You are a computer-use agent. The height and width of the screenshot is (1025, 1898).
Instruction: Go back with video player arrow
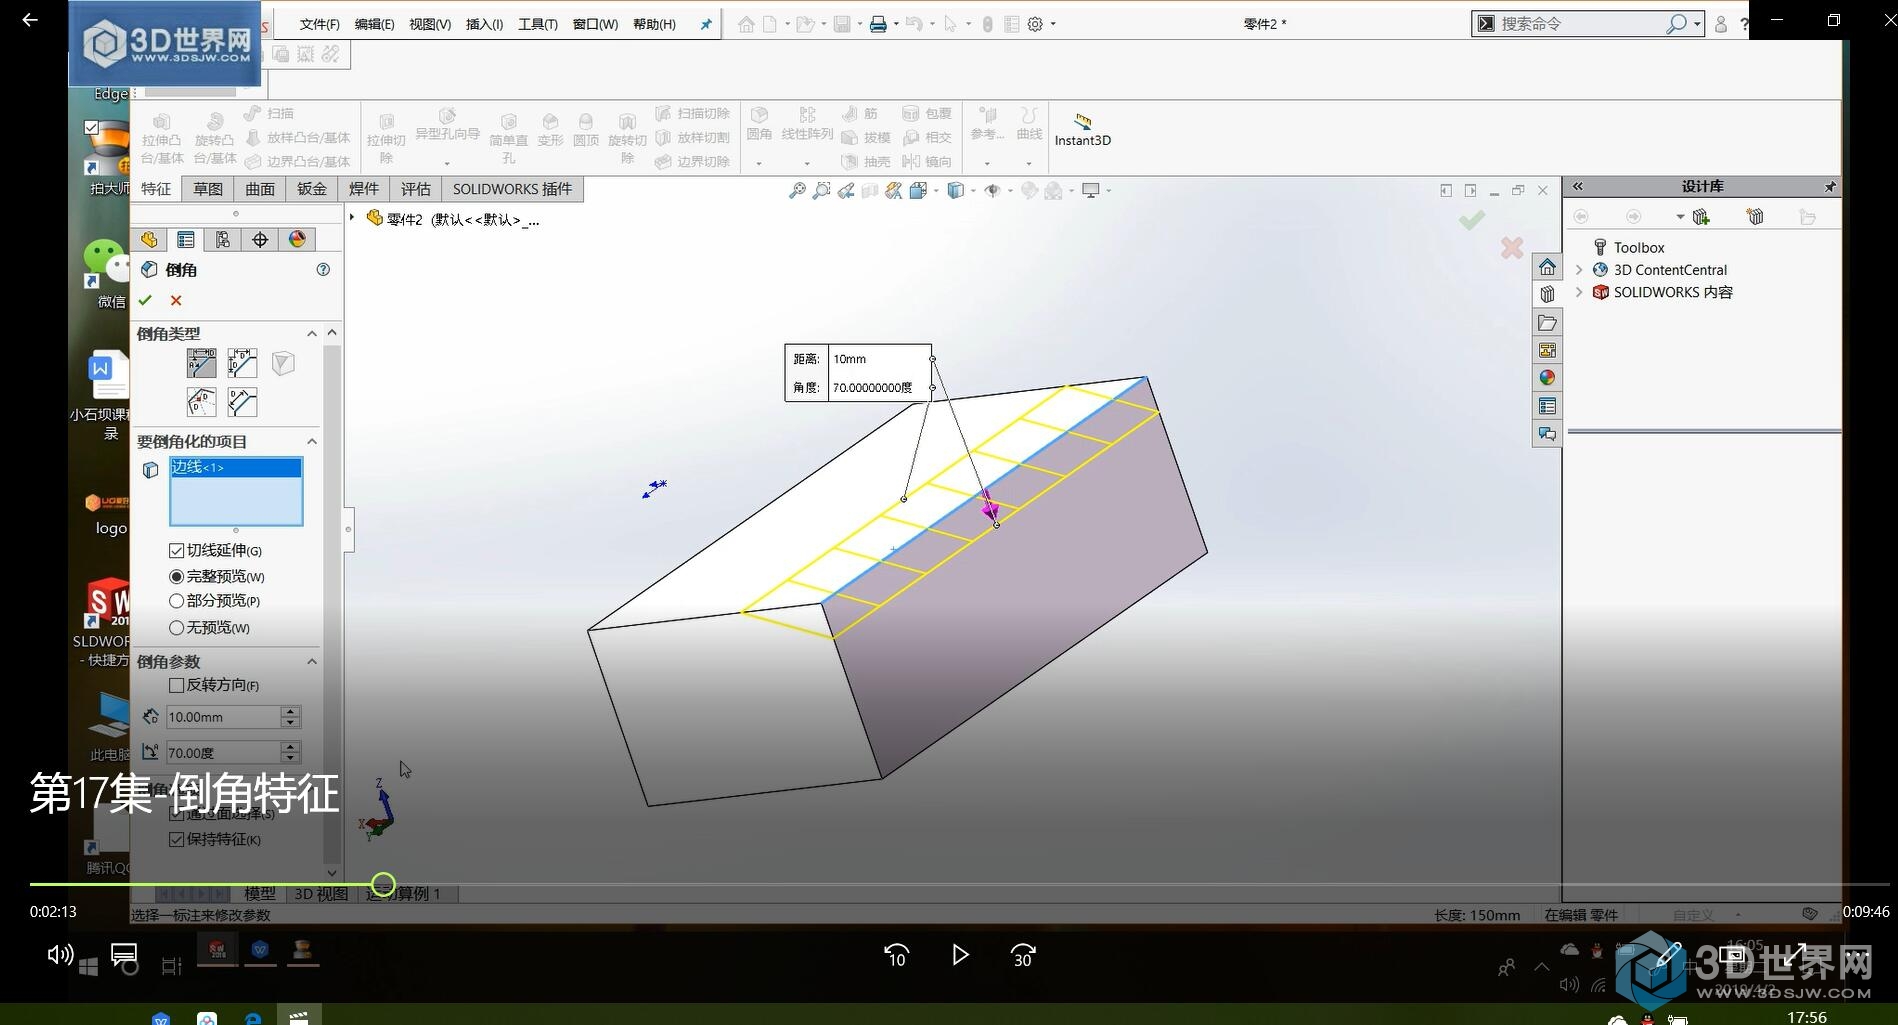click(x=30, y=19)
